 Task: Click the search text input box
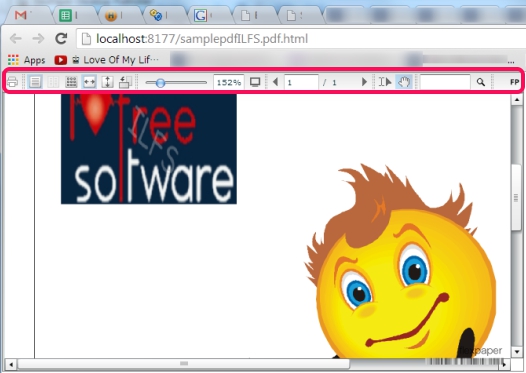pyautogui.click(x=445, y=82)
